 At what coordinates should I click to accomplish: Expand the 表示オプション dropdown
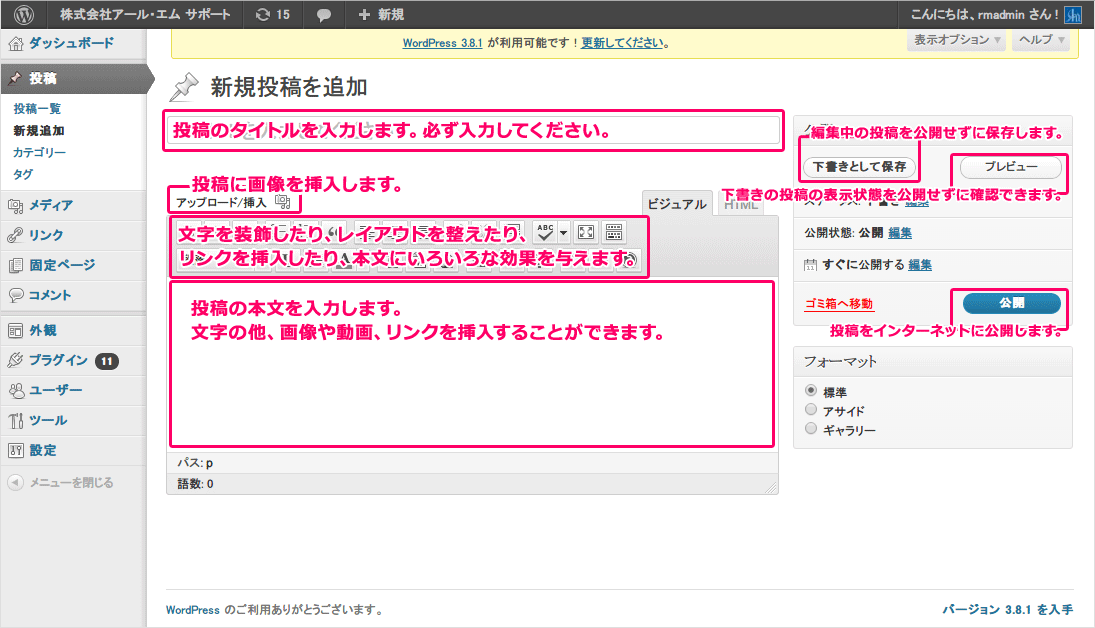point(955,40)
